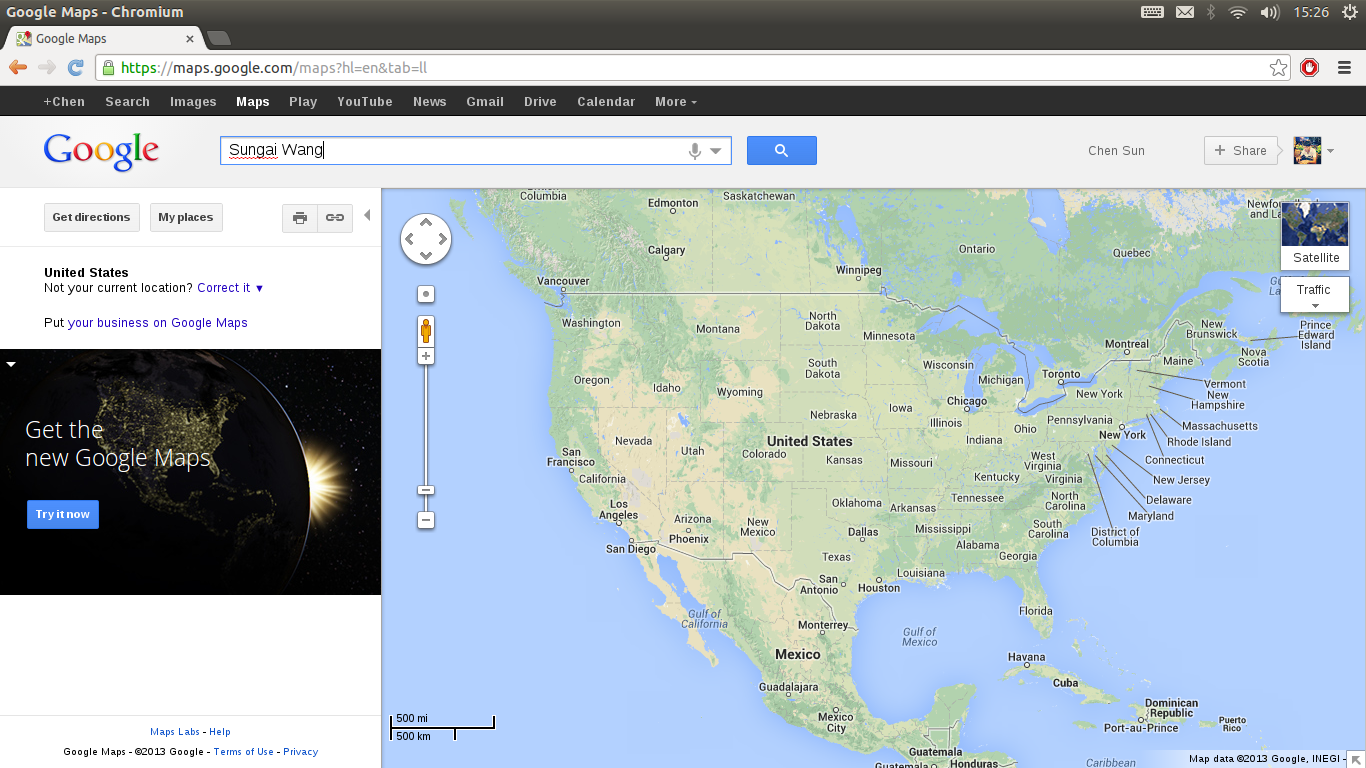
Task: Click the Pegman street view icon
Action: 426,330
